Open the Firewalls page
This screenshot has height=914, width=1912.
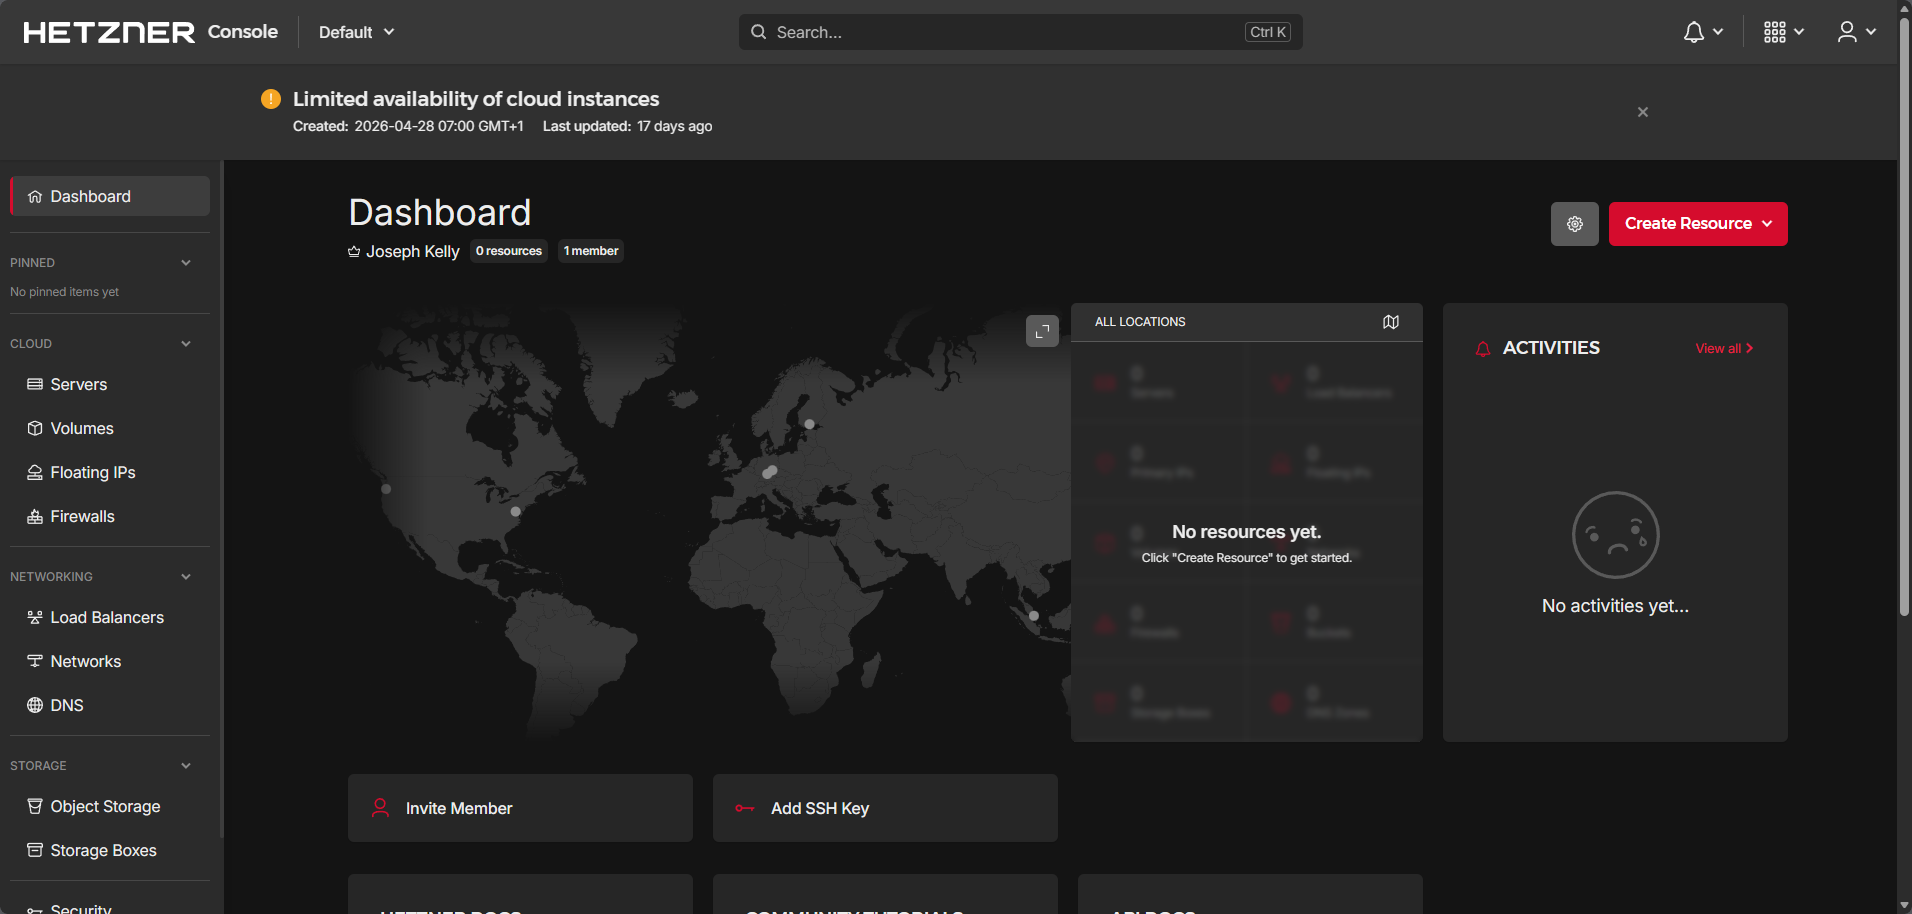tap(110, 516)
